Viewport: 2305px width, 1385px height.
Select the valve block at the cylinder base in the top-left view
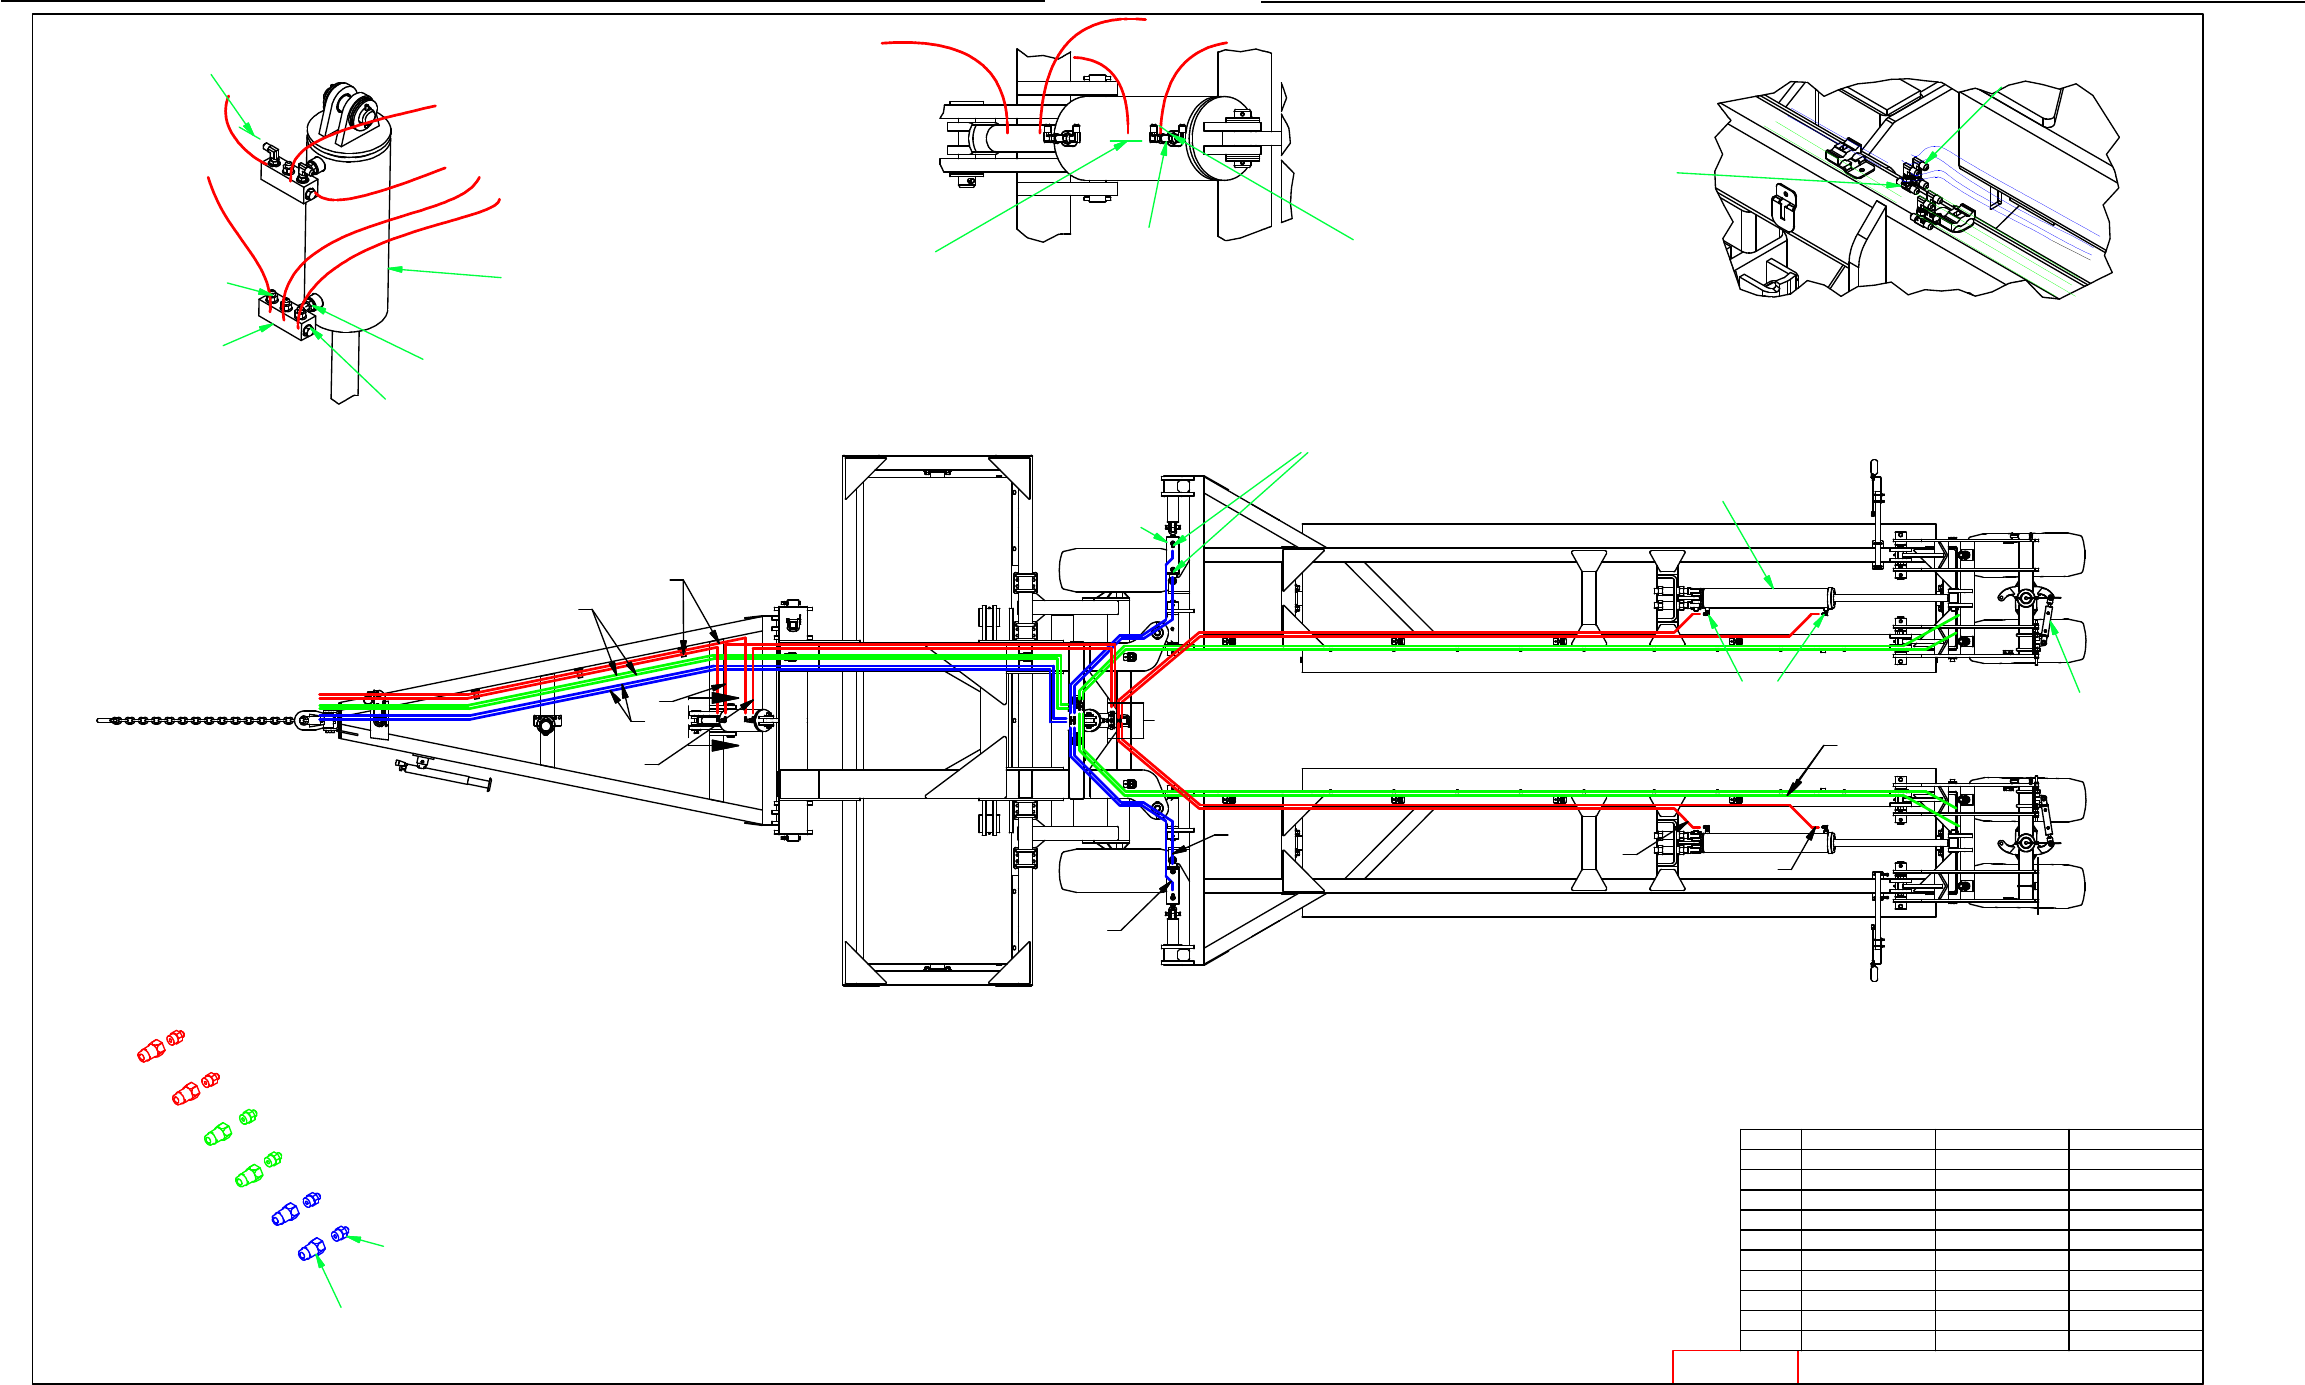coord(287,318)
